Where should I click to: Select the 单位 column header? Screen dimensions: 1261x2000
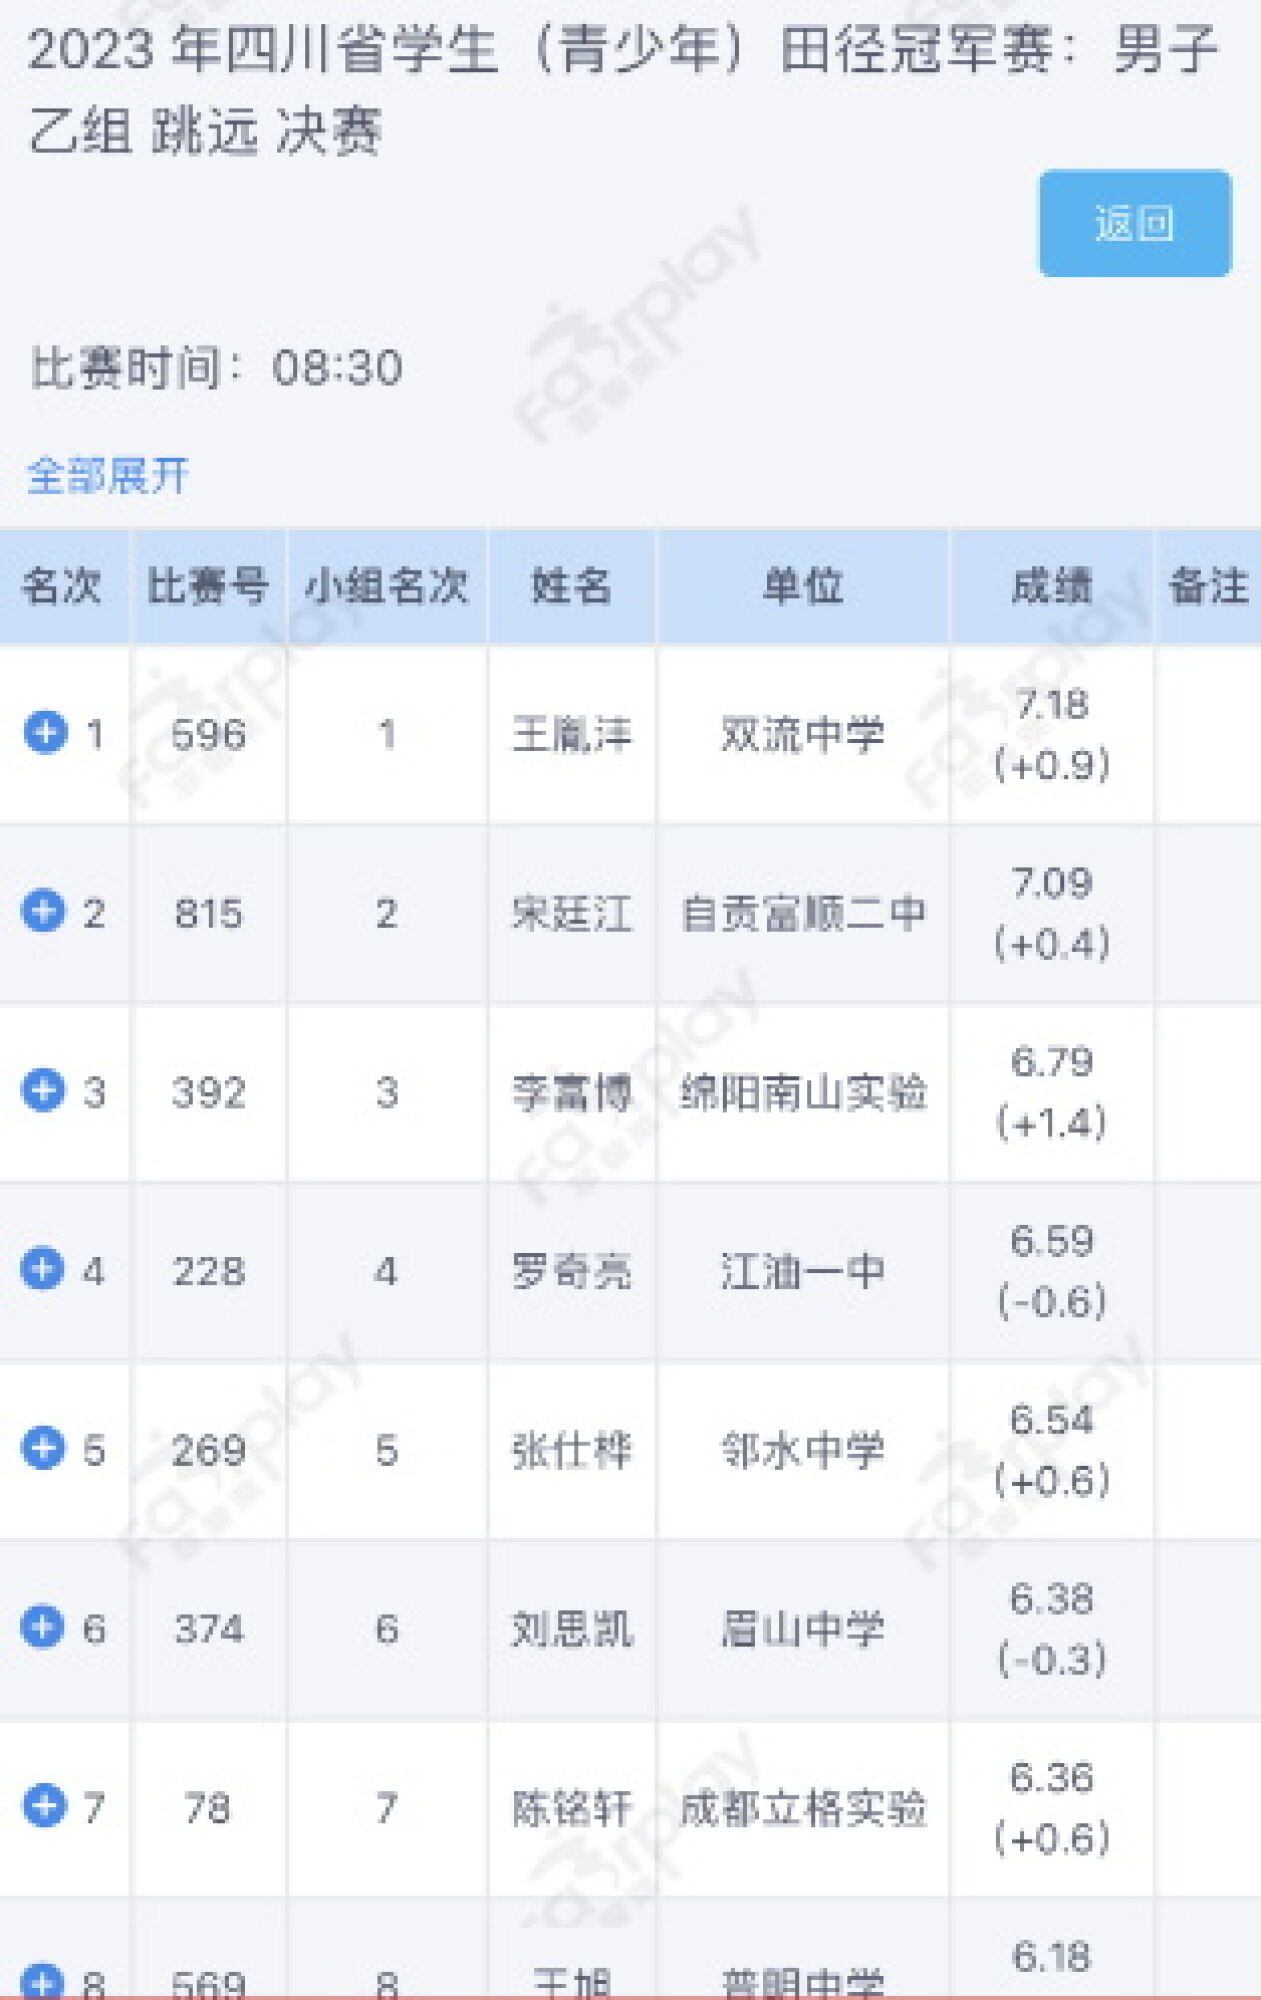(x=803, y=586)
